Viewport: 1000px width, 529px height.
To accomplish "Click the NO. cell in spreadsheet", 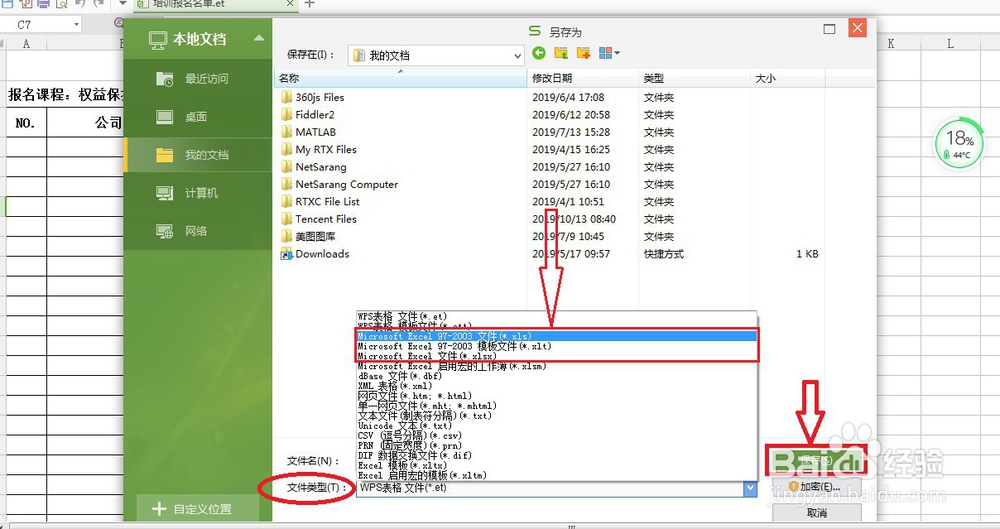I will [x=26, y=123].
